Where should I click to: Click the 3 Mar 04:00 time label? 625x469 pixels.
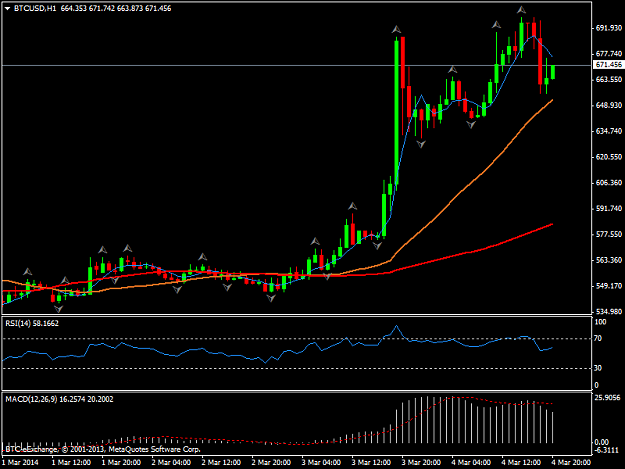321,462
